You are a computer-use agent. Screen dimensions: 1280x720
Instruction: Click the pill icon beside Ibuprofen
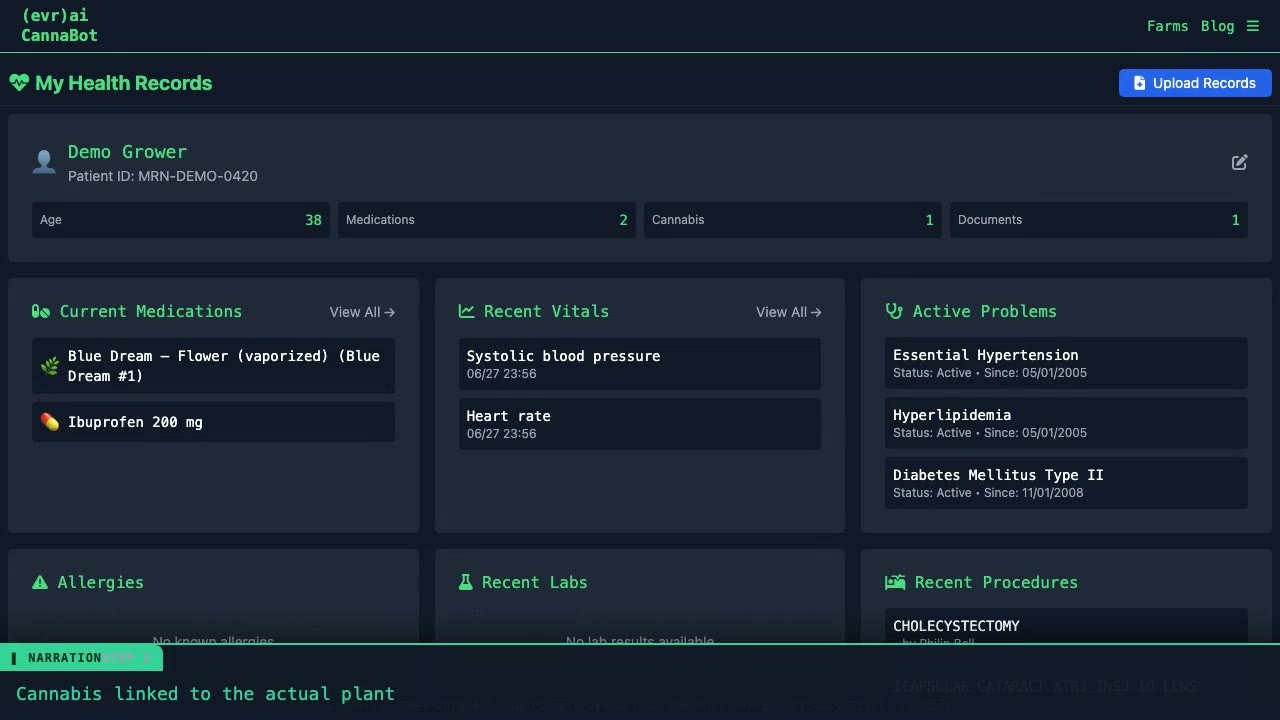pyautogui.click(x=50, y=422)
